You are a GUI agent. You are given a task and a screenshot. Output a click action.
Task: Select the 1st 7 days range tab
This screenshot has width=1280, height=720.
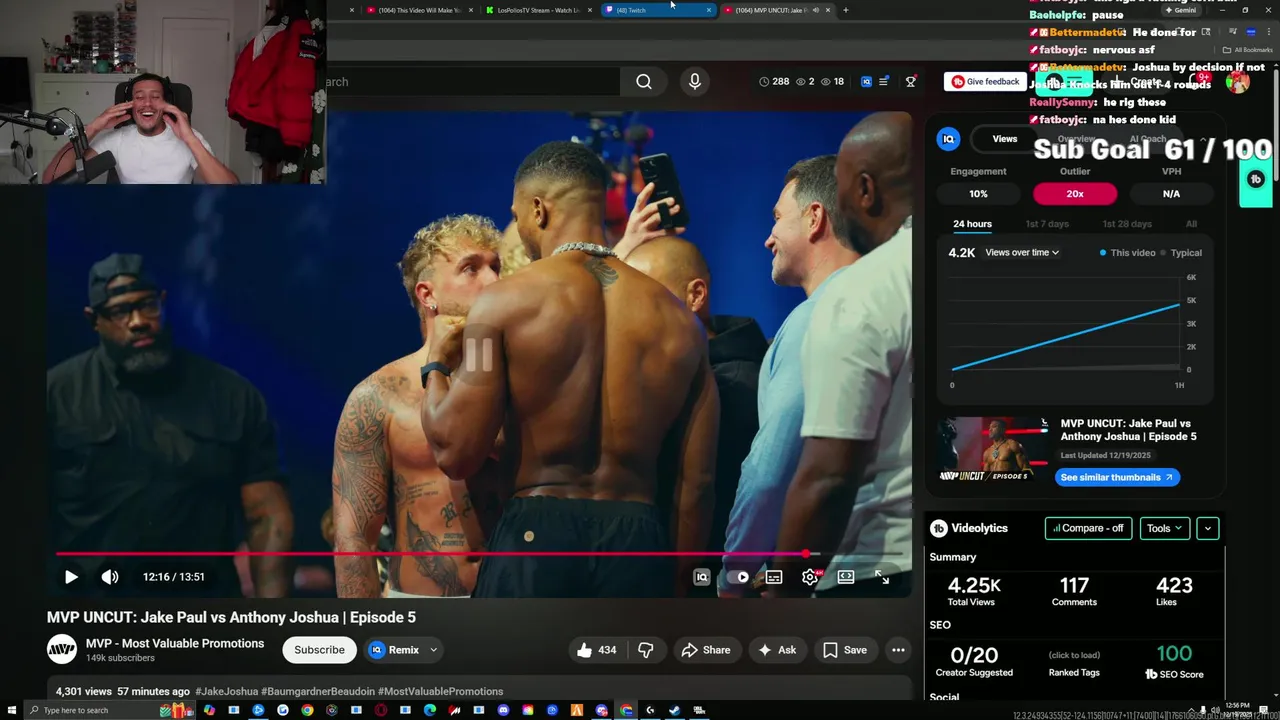1047,224
